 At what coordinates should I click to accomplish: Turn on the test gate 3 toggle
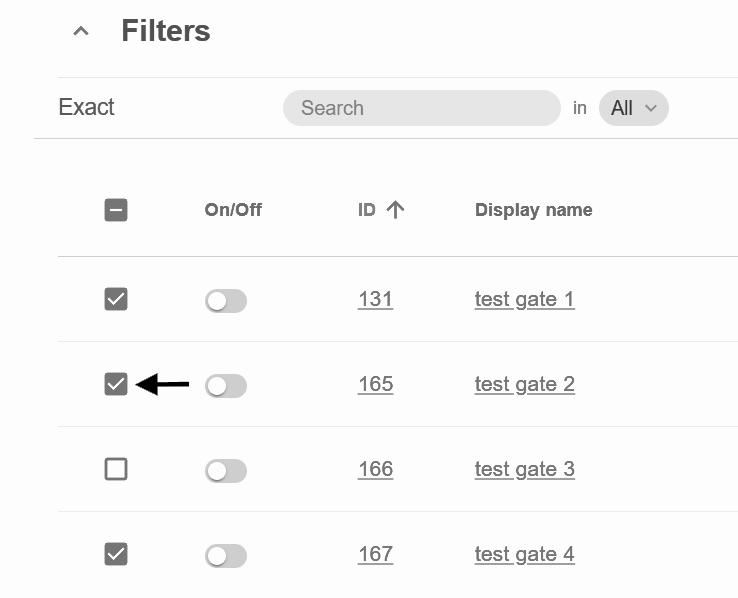[x=226, y=471]
